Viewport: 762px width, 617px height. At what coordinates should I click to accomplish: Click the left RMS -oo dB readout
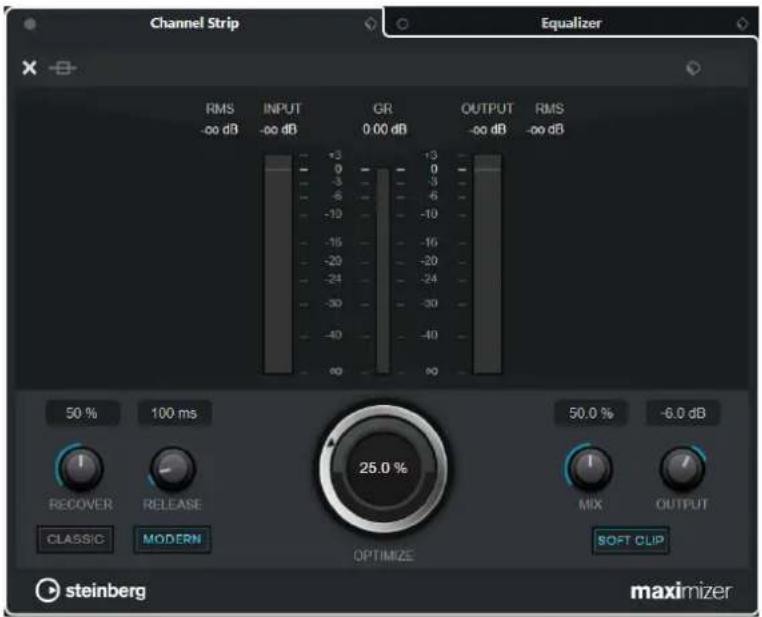[x=220, y=130]
